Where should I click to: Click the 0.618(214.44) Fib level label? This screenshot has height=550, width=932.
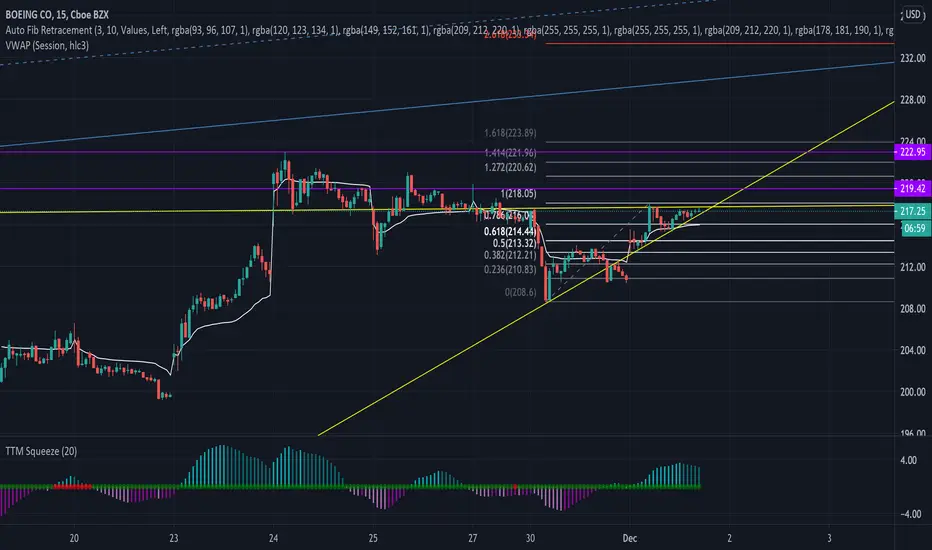click(510, 232)
